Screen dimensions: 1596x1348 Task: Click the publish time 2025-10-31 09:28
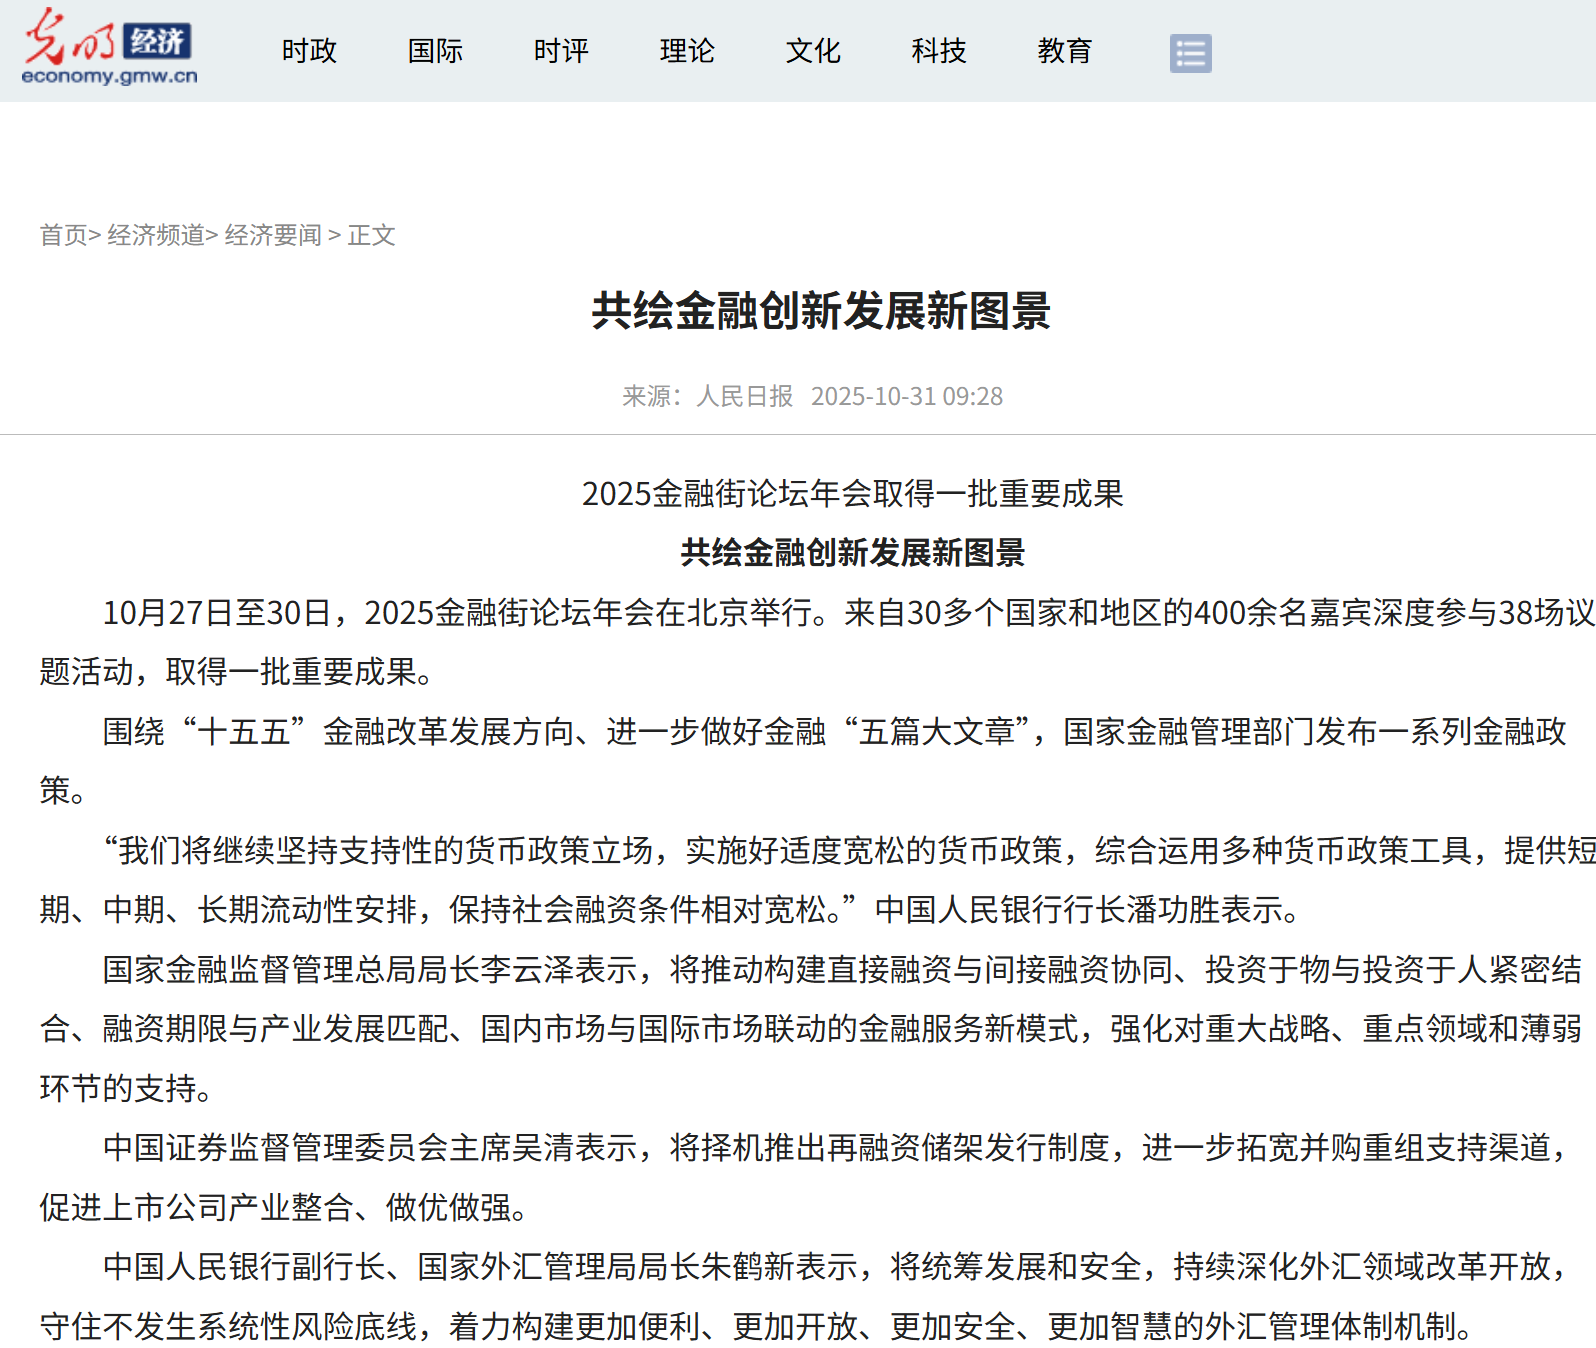[906, 397]
